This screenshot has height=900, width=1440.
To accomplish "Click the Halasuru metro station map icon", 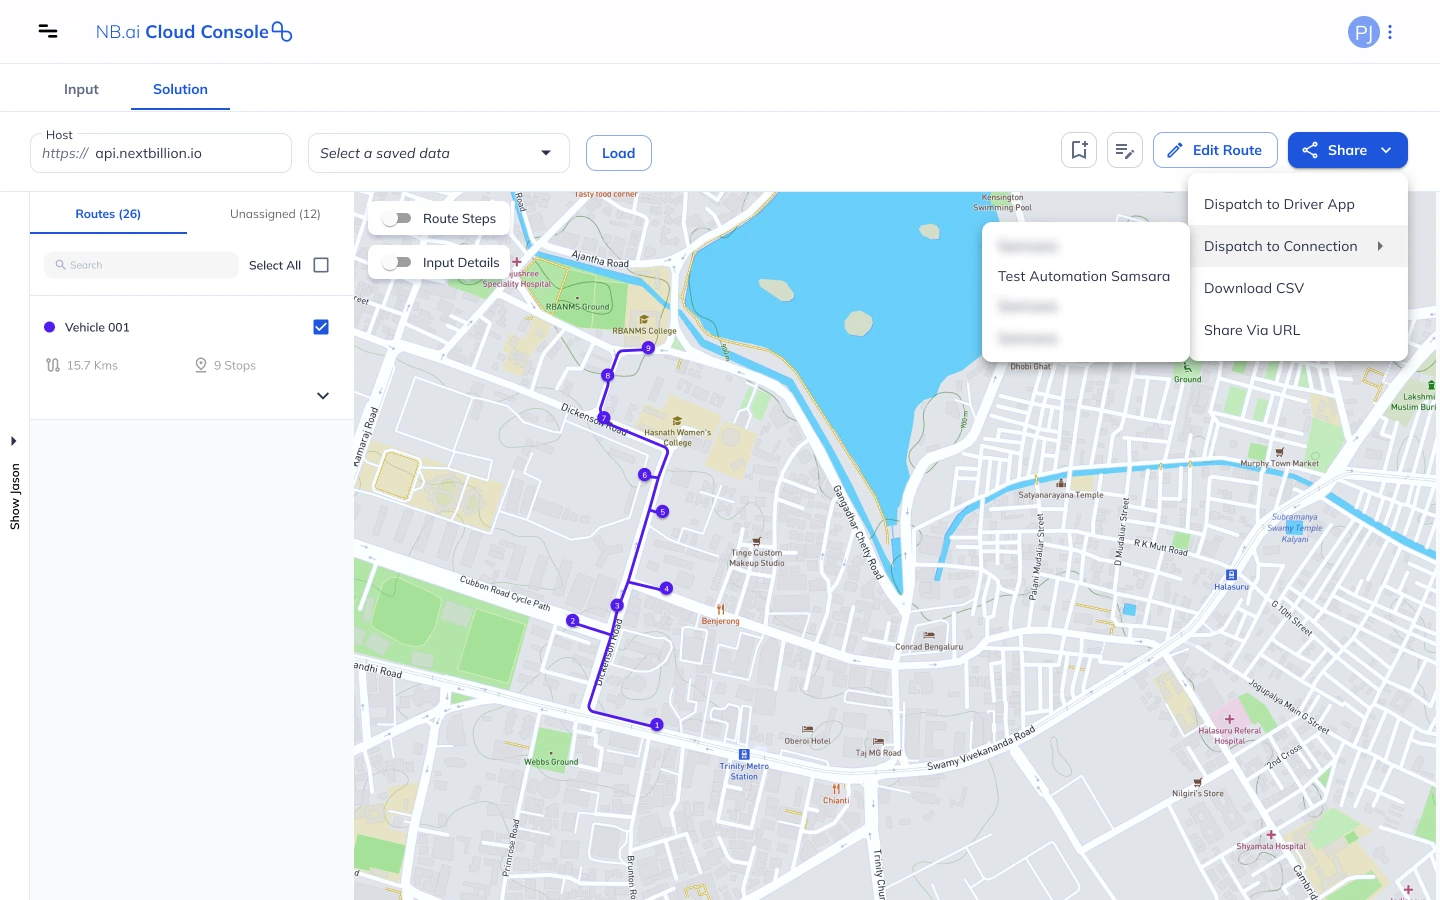I will point(1231,575).
